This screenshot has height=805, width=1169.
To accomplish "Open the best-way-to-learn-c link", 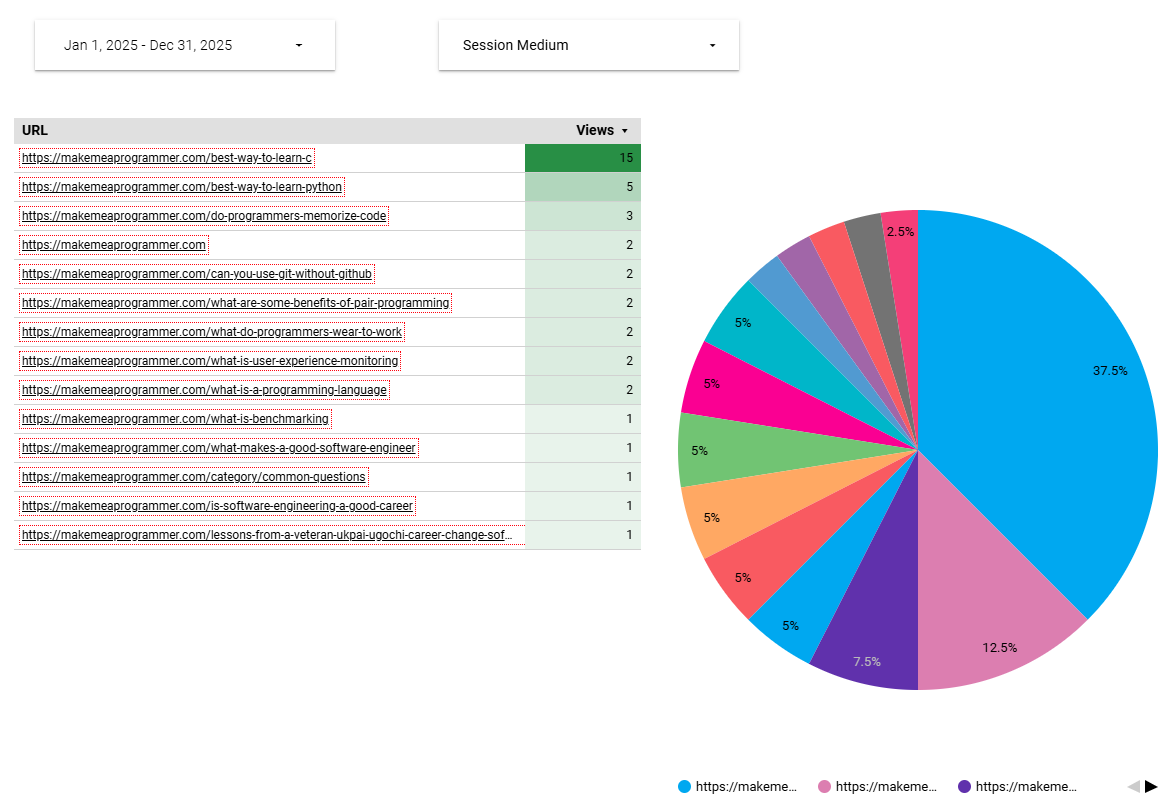I will pyautogui.click(x=167, y=158).
